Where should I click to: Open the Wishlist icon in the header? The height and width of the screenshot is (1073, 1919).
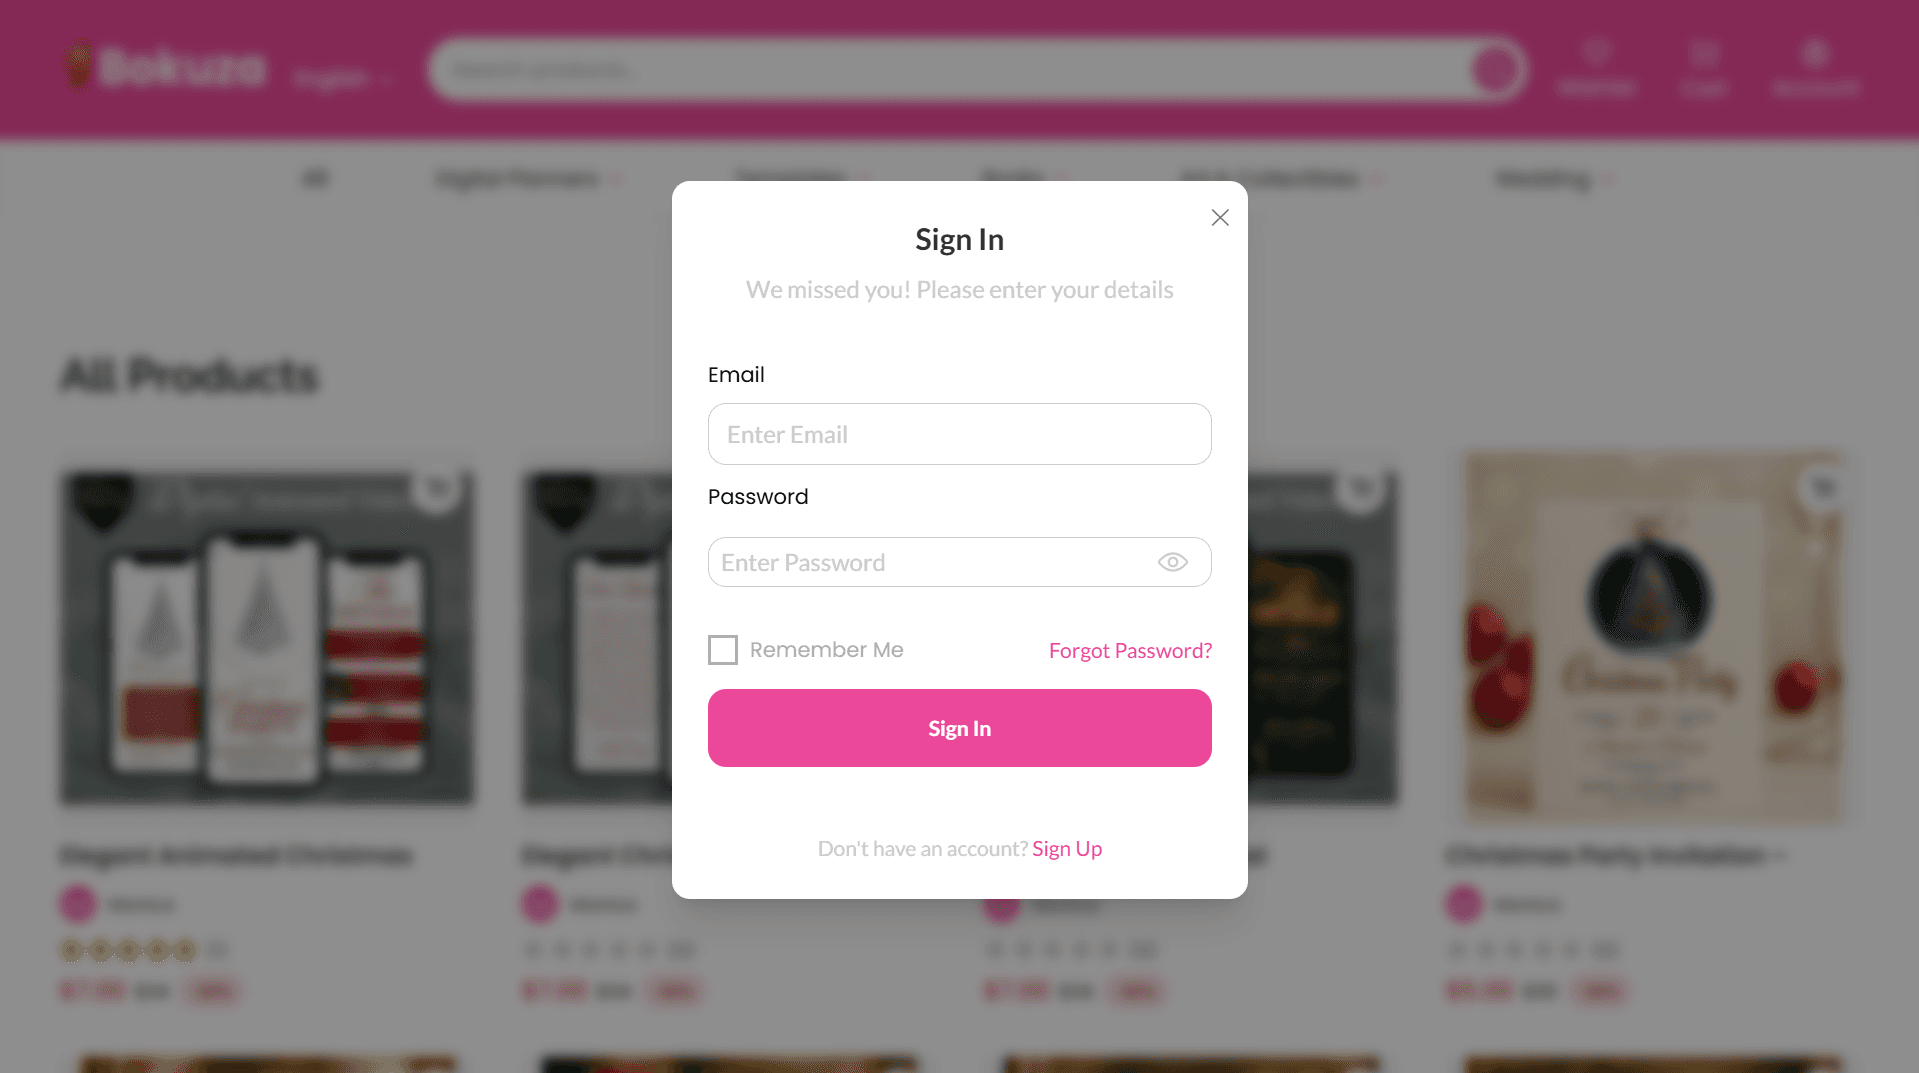click(1596, 67)
